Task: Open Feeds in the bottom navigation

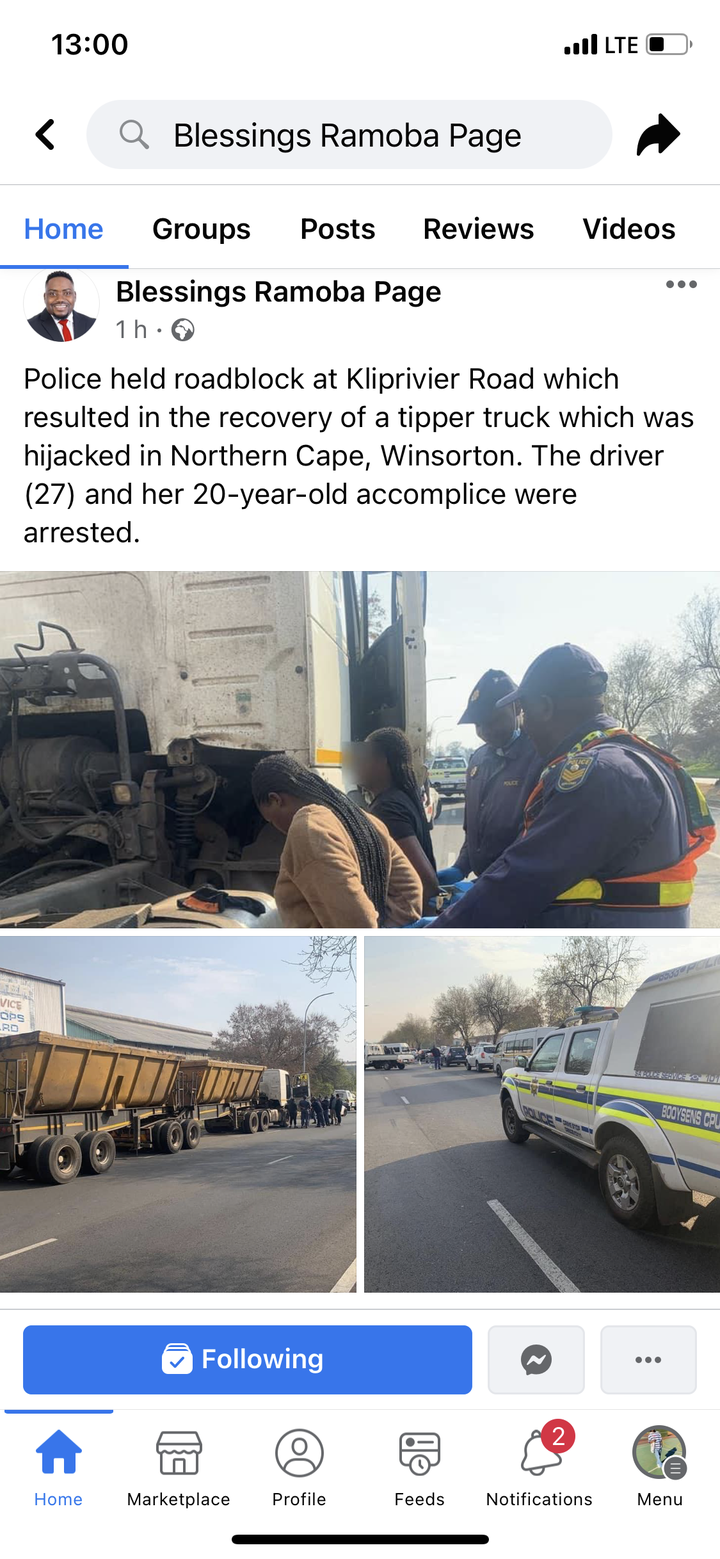Action: 419,1467
